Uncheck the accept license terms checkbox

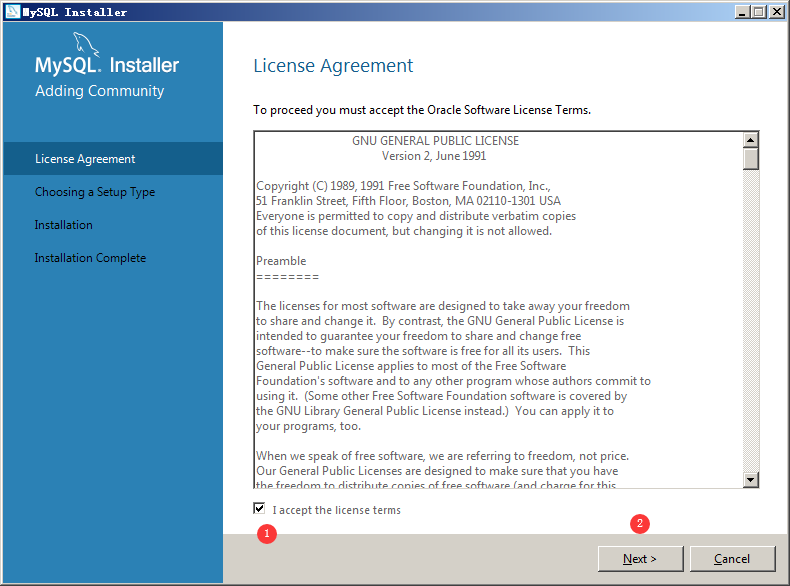pyautogui.click(x=259, y=508)
